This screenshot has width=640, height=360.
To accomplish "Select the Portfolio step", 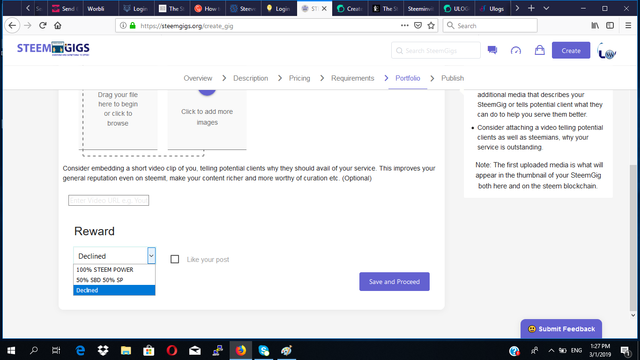I will 407,78.
